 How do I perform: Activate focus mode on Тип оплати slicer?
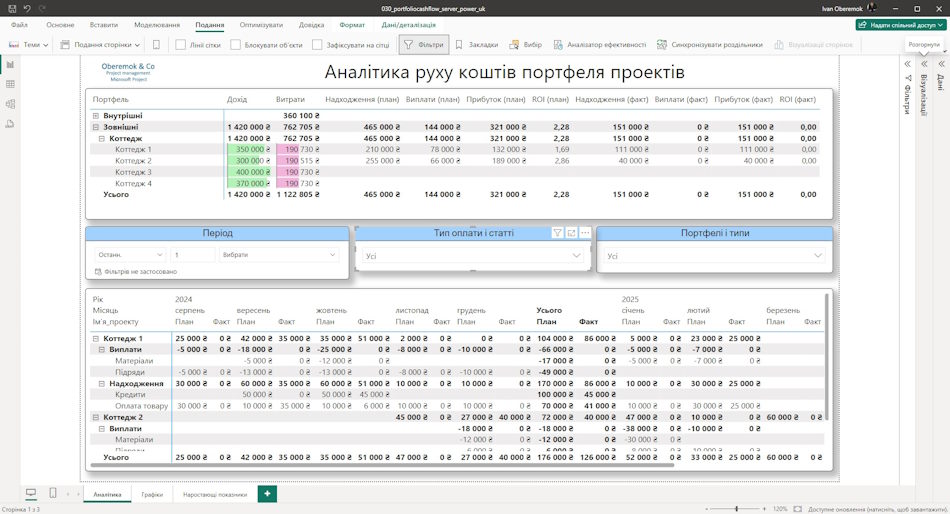pos(571,233)
